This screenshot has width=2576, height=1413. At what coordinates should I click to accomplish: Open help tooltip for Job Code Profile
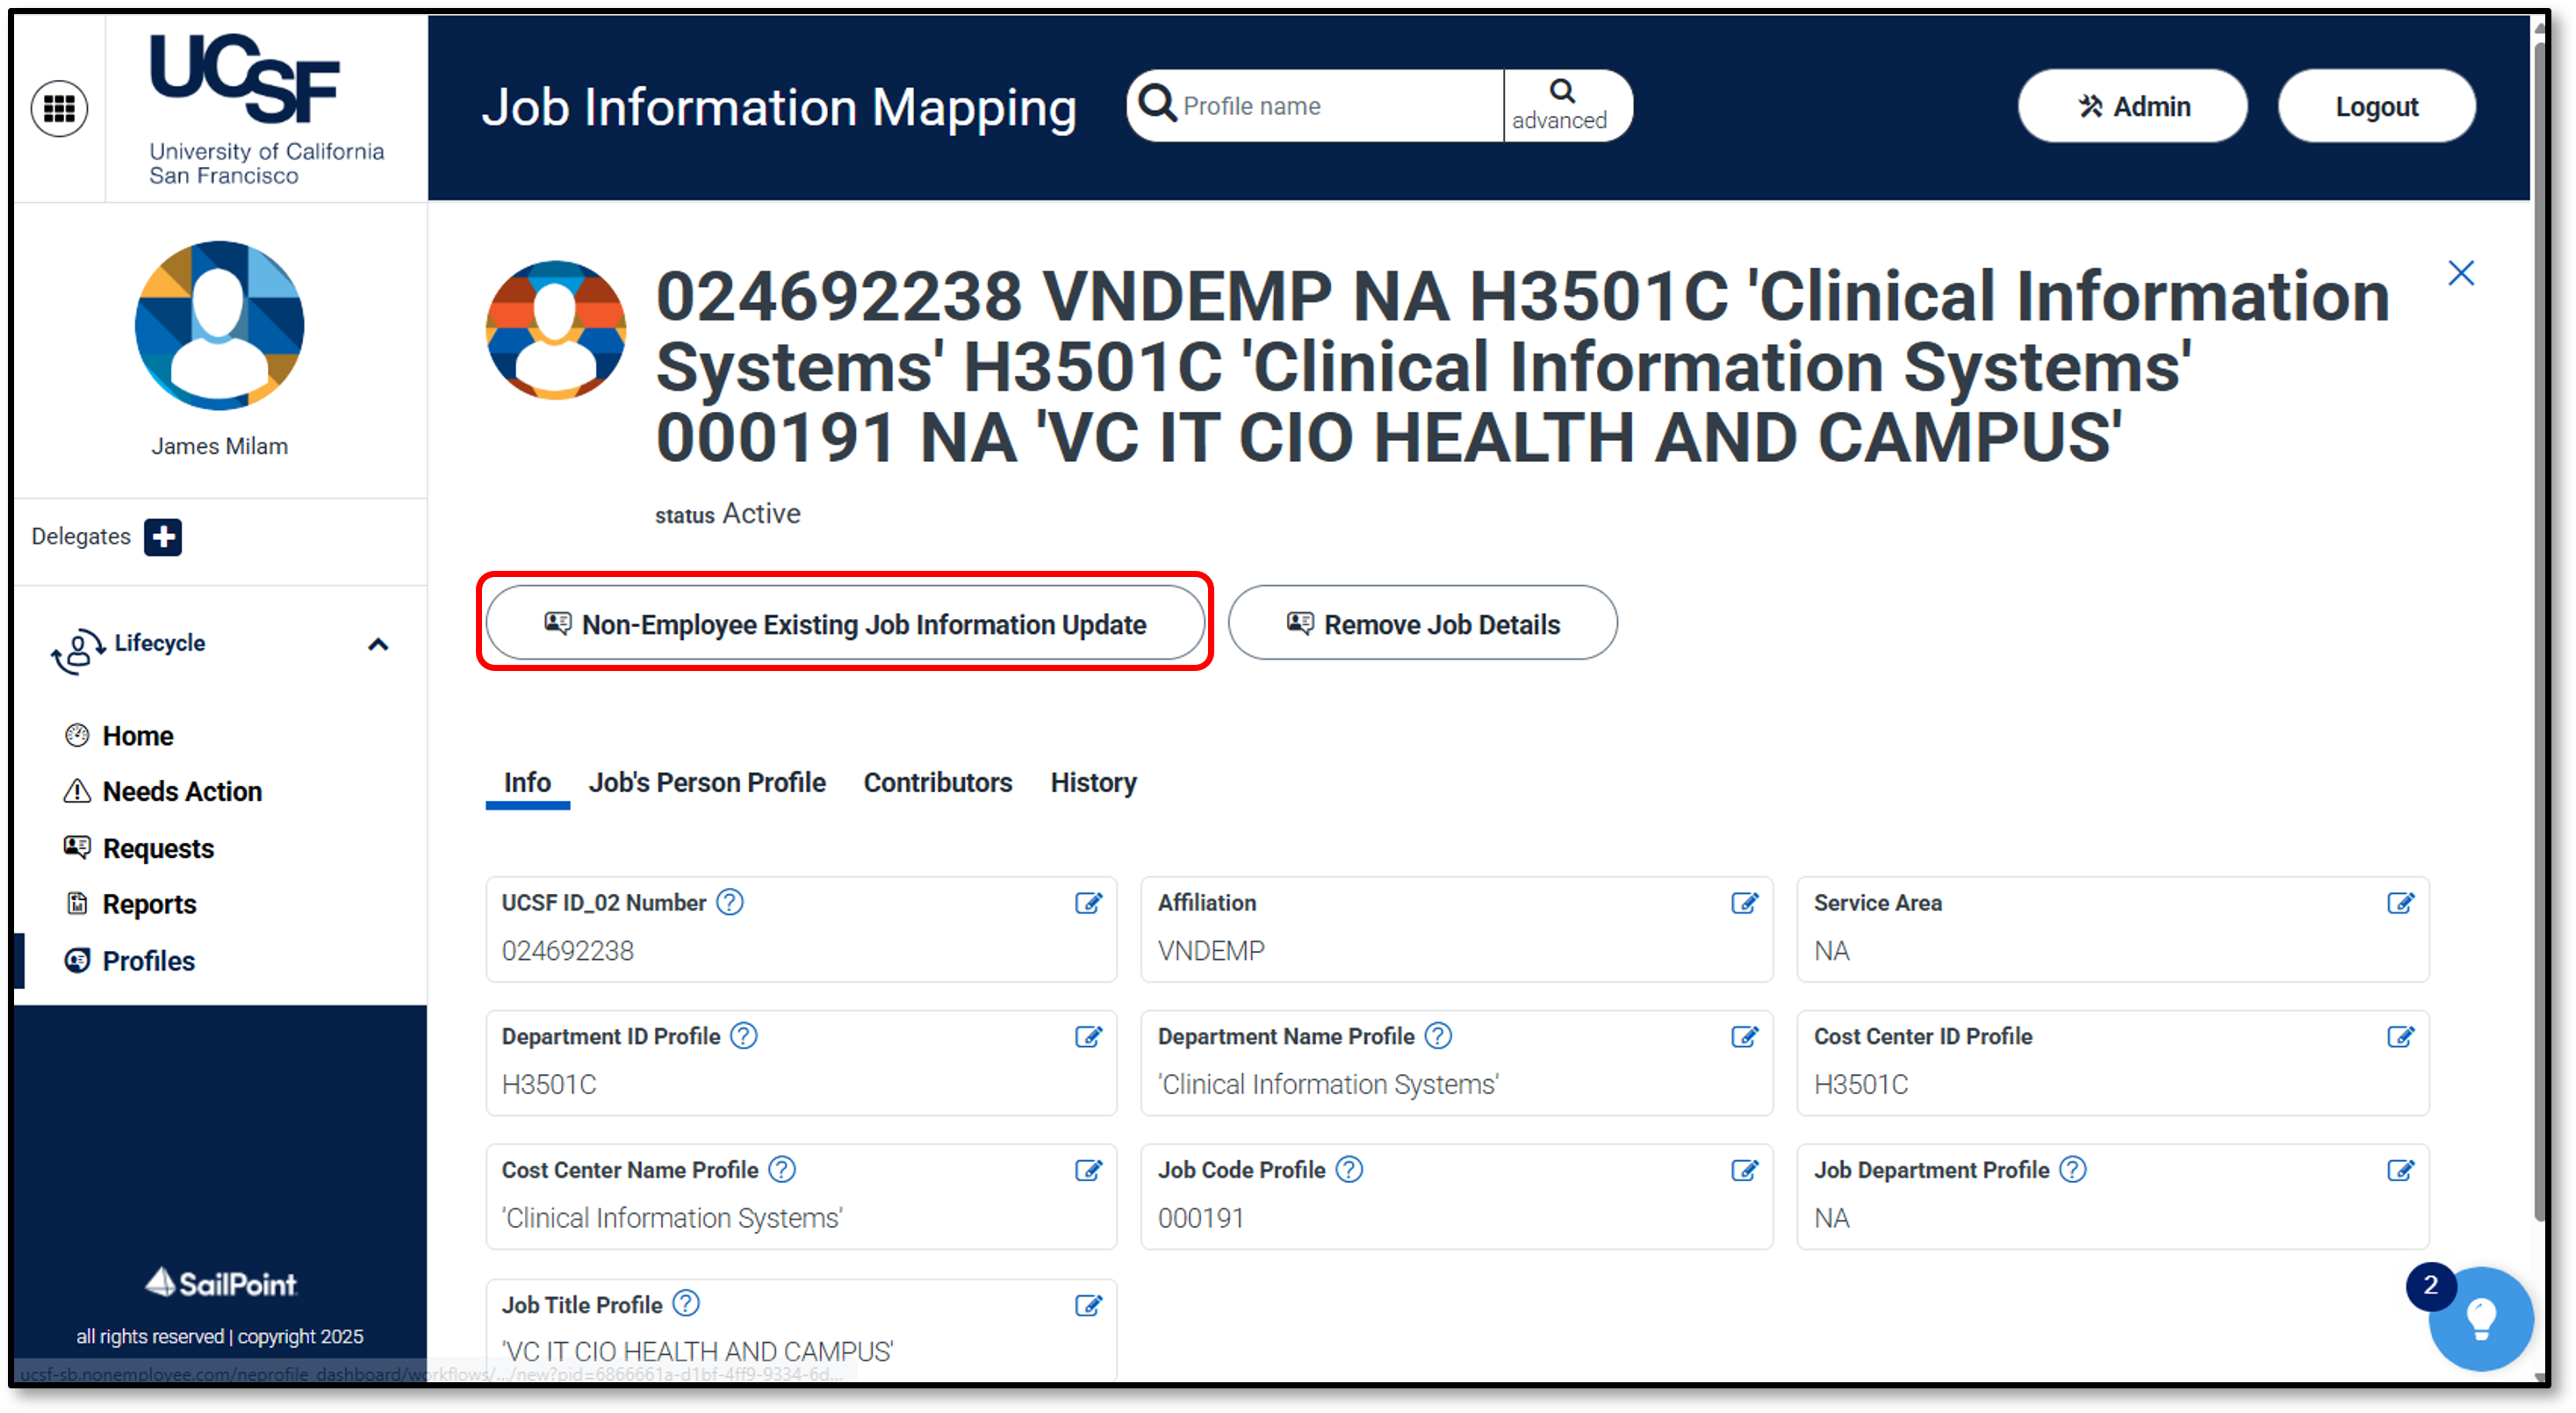click(x=1349, y=1170)
